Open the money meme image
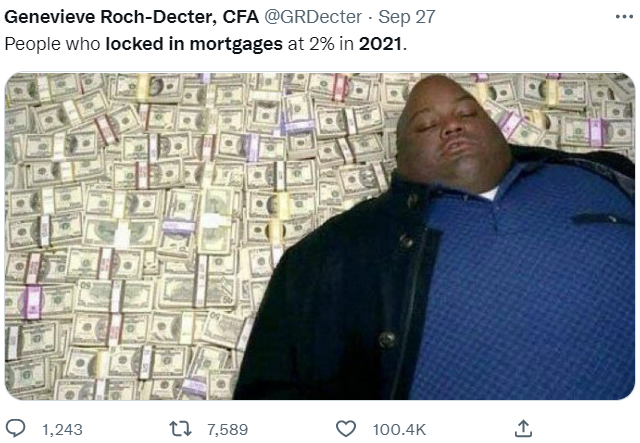The width and height of the screenshot is (640, 443). (x=320, y=236)
